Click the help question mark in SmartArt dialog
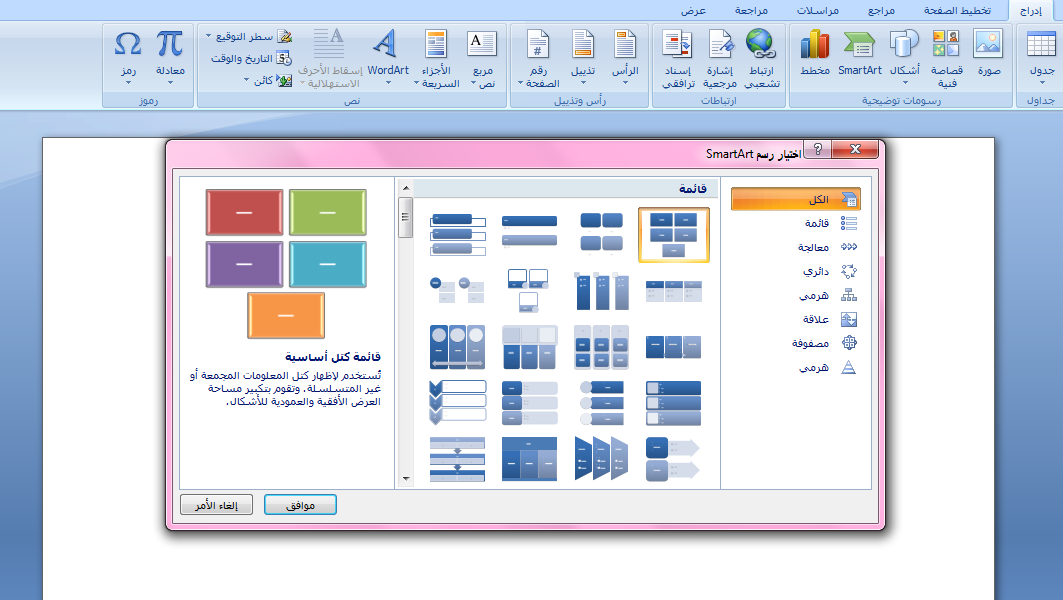This screenshot has height=600, width=1063. pos(816,150)
